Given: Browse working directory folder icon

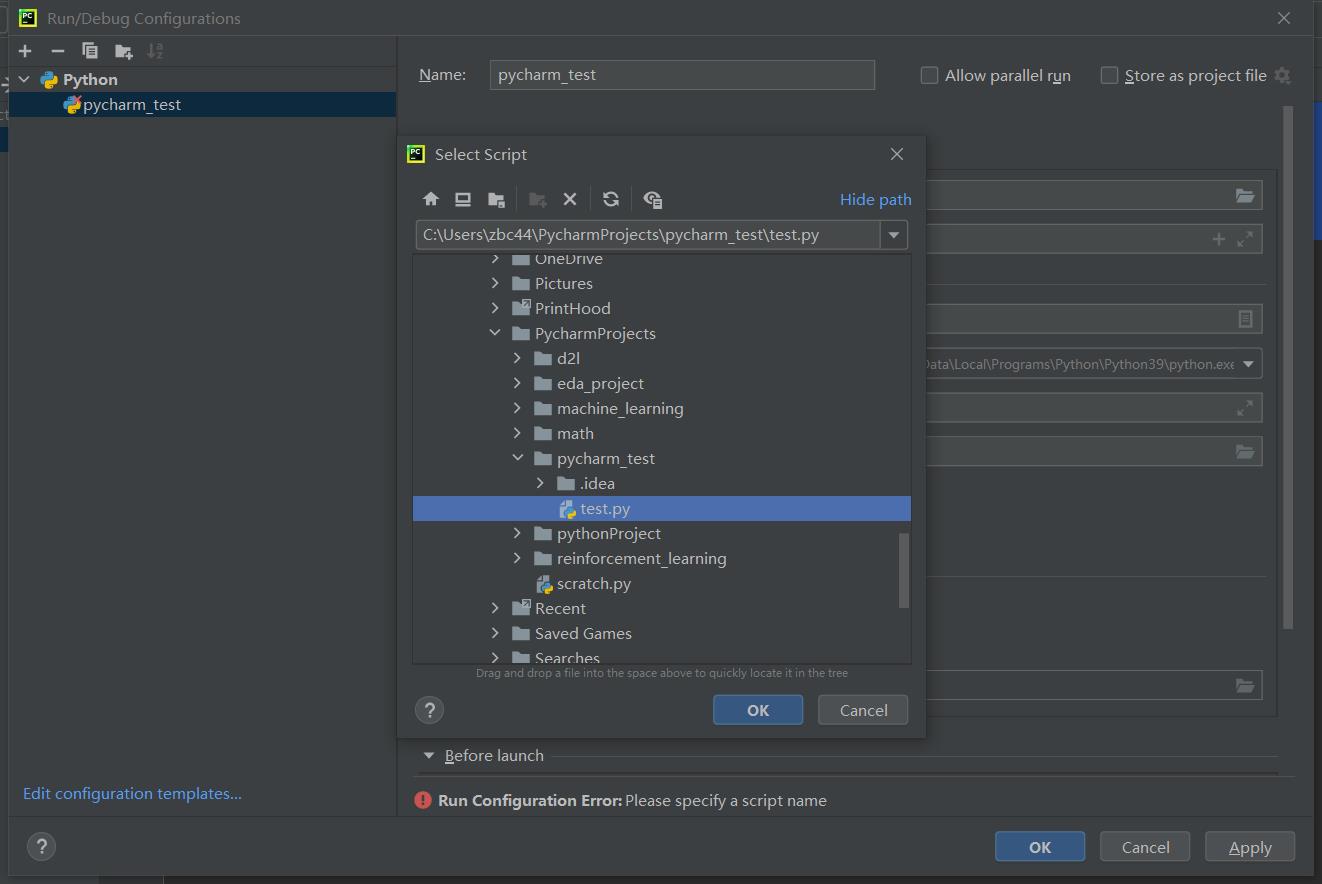Looking at the screenshot, I should [1245, 451].
